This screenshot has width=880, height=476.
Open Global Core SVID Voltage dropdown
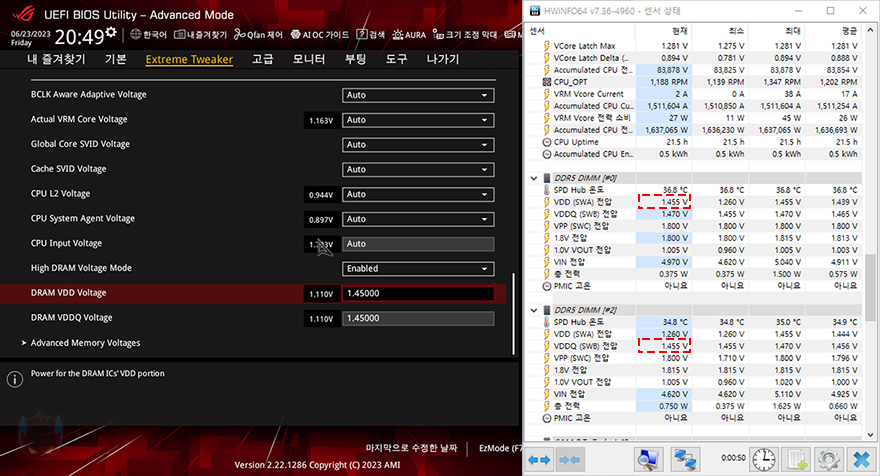point(418,145)
